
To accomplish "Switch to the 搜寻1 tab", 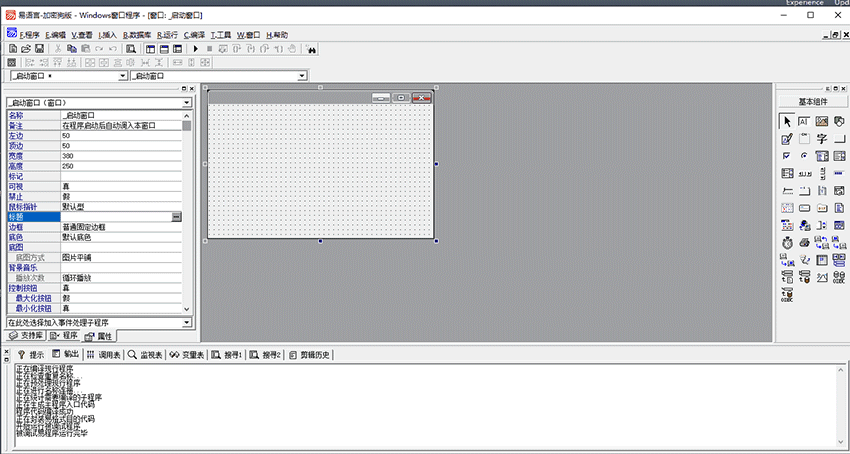I will (x=226, y=355).
